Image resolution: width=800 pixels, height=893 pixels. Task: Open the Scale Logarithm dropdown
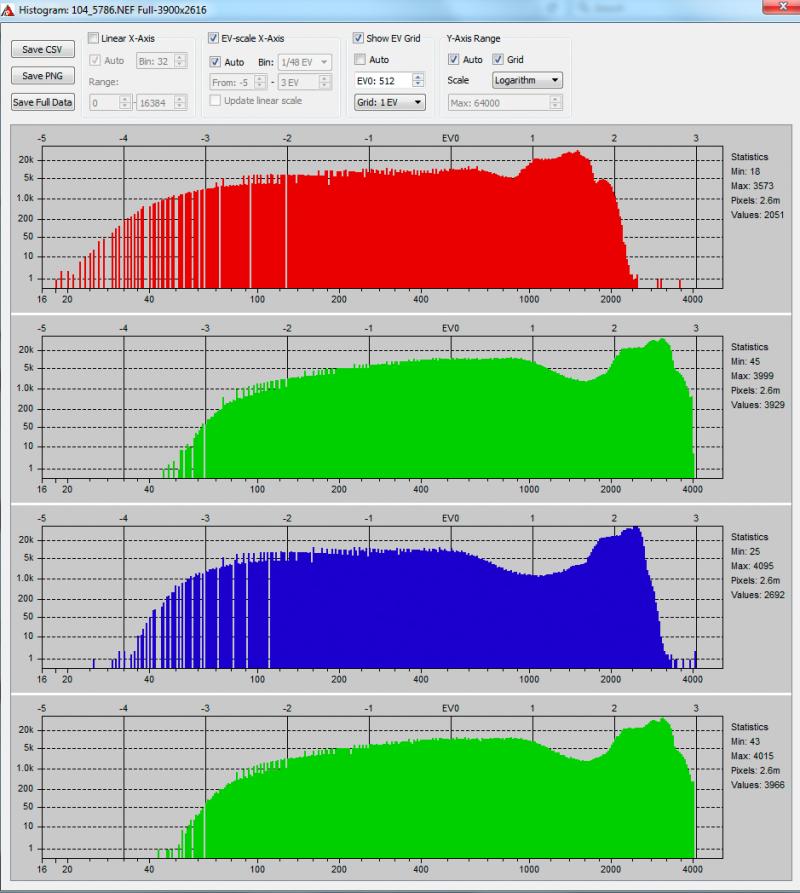(x=527, y=80)
